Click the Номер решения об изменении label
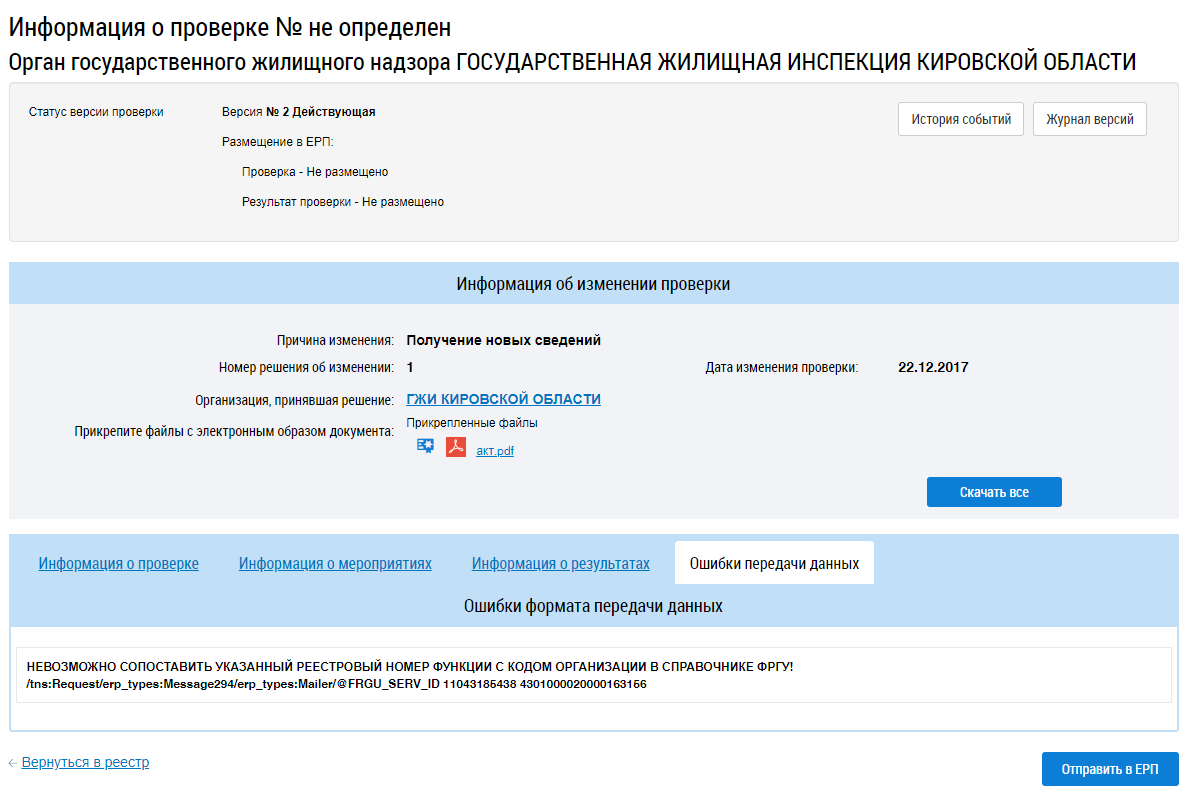 (306, 368)
